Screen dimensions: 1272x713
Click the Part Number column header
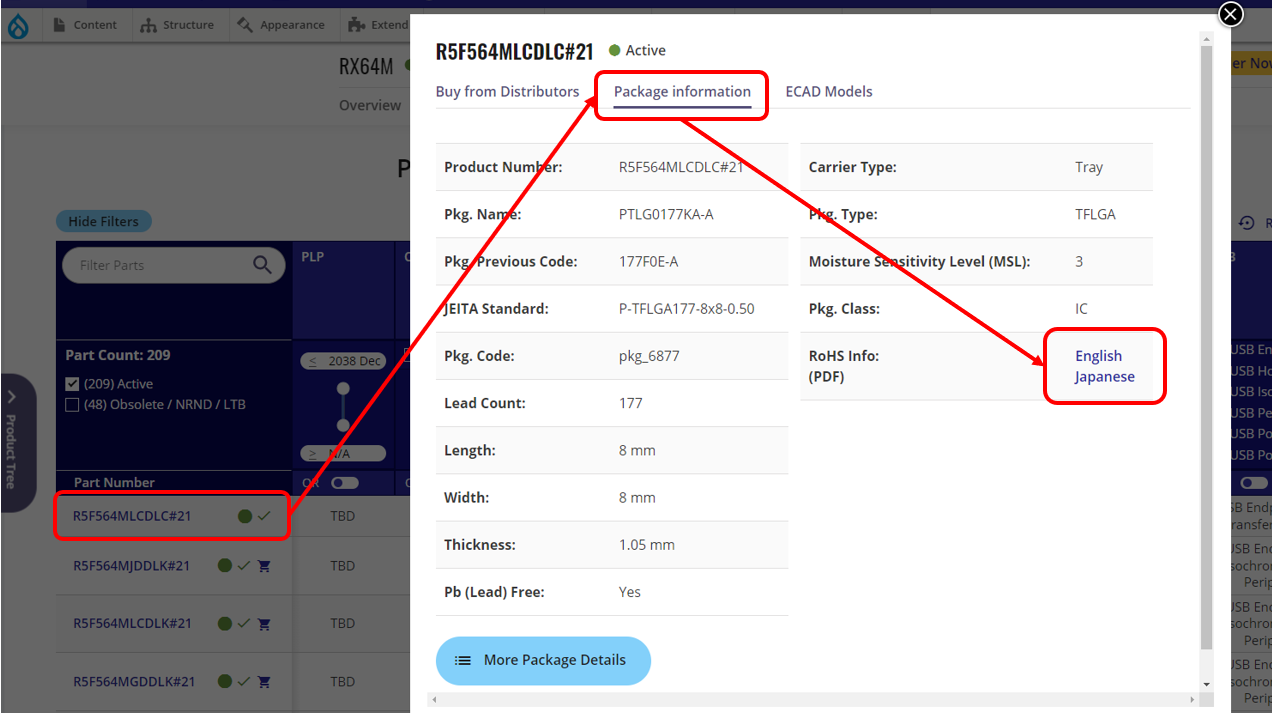pos(114,482)
